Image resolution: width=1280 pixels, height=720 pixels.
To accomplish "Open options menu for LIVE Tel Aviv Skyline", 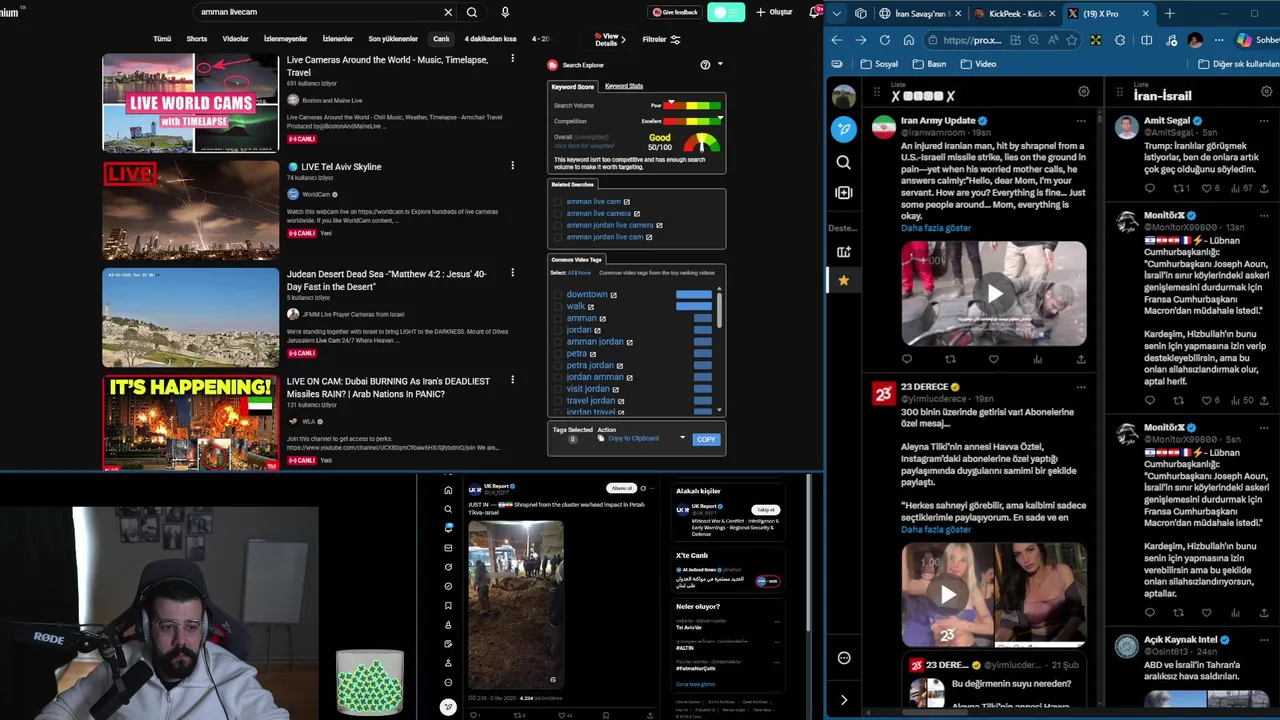I will point(512,166).
